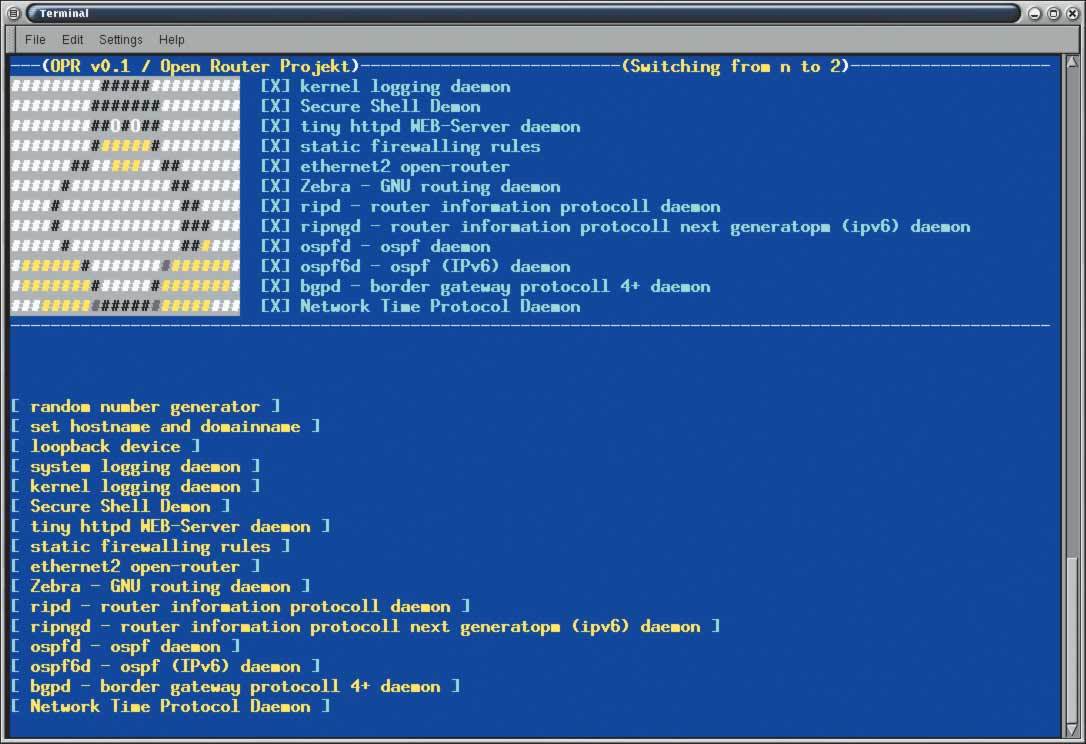Click 'set hostname and domainname' line
The width and height of the screenshot is (1086, 744).
point(166,427)
